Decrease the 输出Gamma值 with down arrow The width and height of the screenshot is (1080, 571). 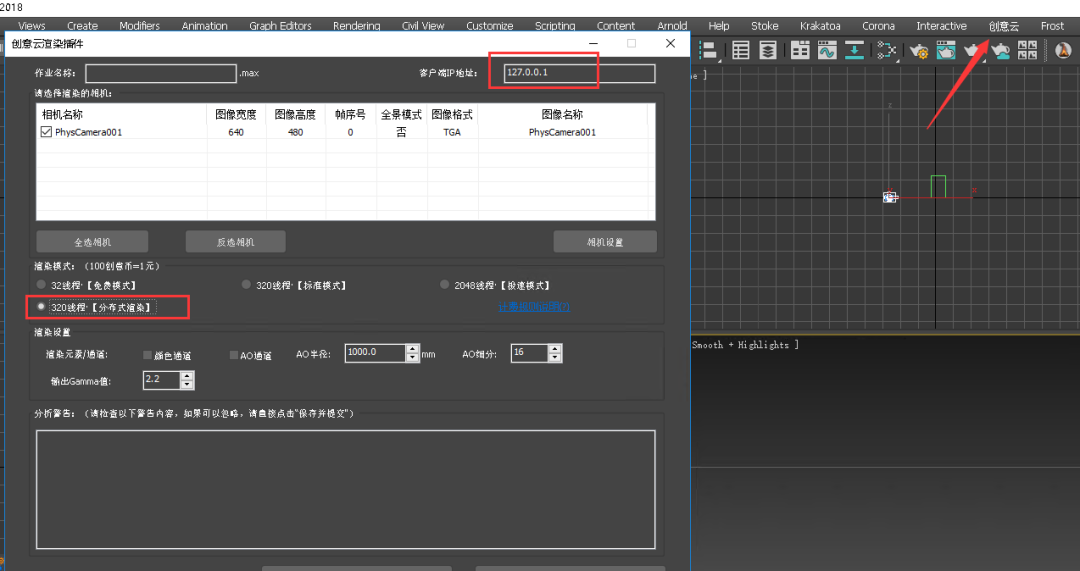coord(187,385)
